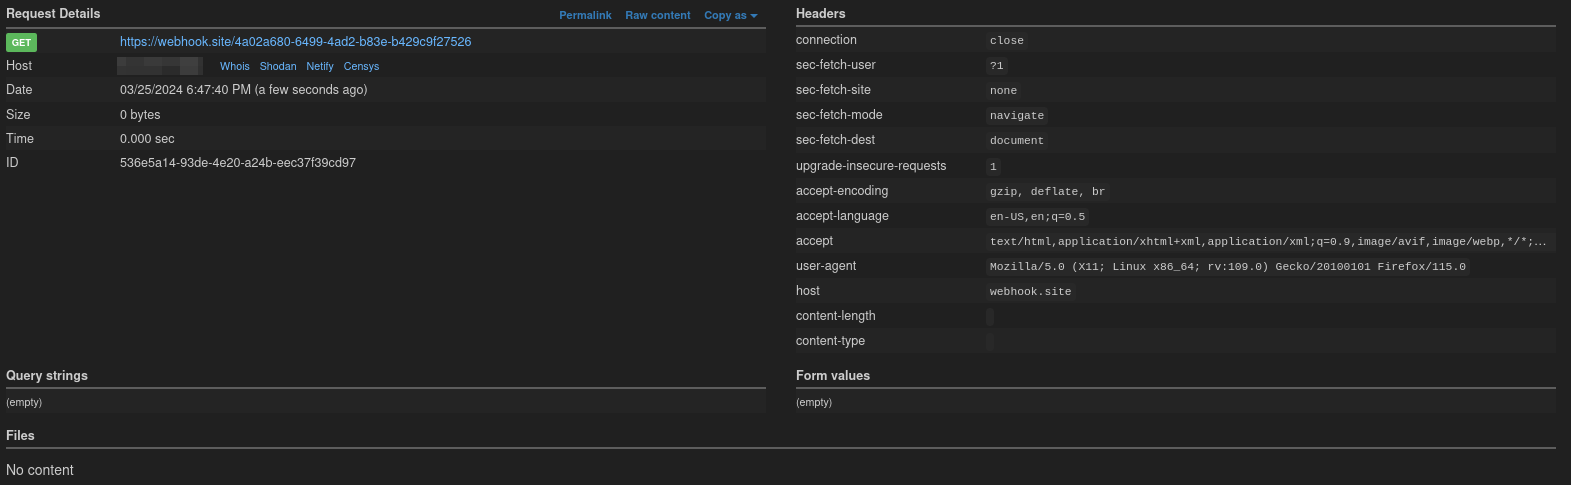The width and height of the screenshot is (1571, 485).
Task: Click the sec-fetch-user value ?1
Action: point(996,66)
